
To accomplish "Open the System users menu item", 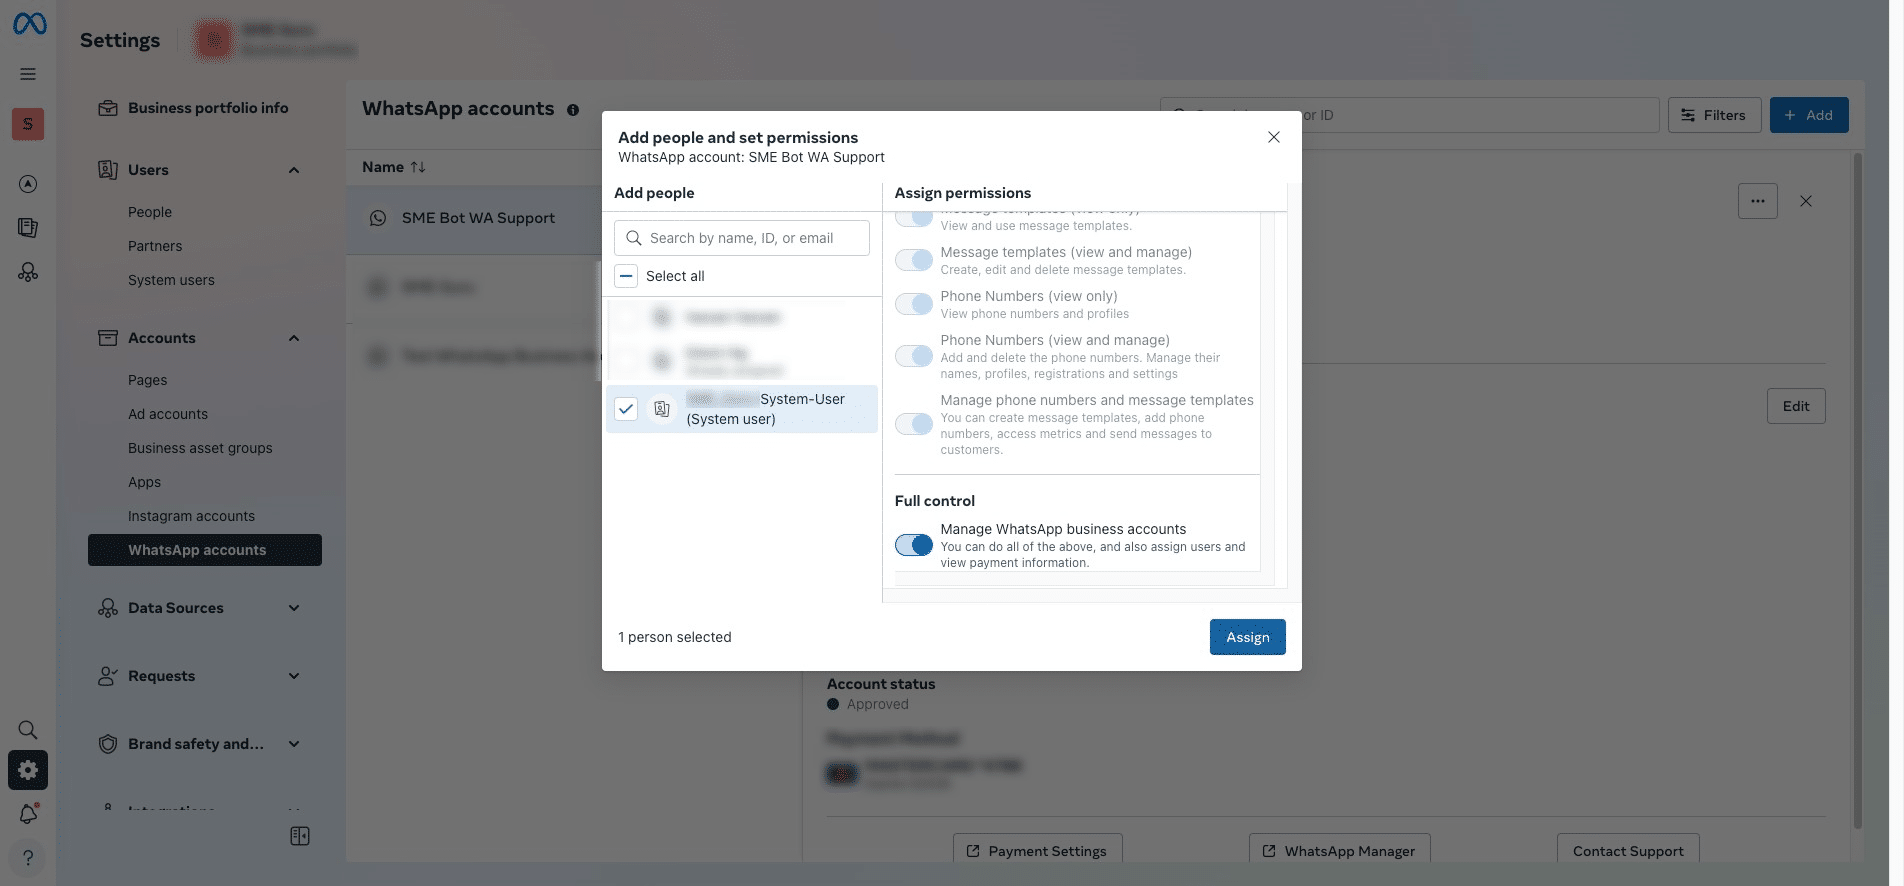I will click(x=171, y=280).
